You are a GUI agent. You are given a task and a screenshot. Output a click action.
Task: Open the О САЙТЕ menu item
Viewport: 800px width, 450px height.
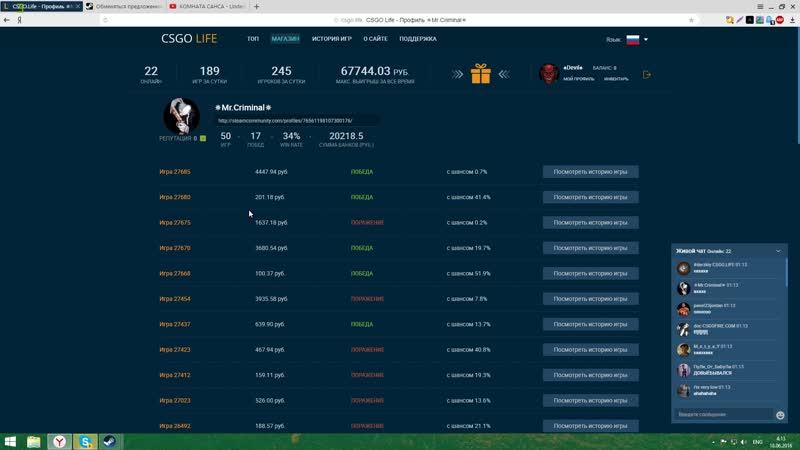click(376, 39)
